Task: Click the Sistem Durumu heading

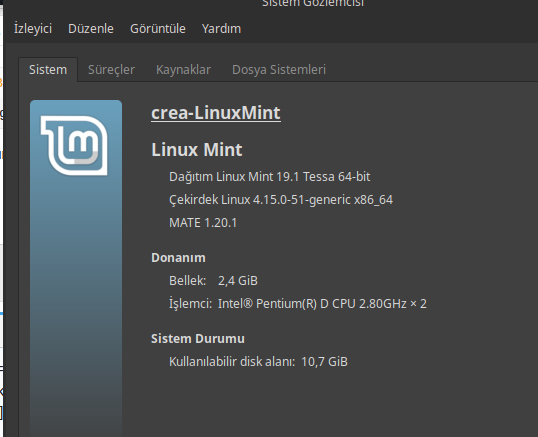Action: coord(198,339)
